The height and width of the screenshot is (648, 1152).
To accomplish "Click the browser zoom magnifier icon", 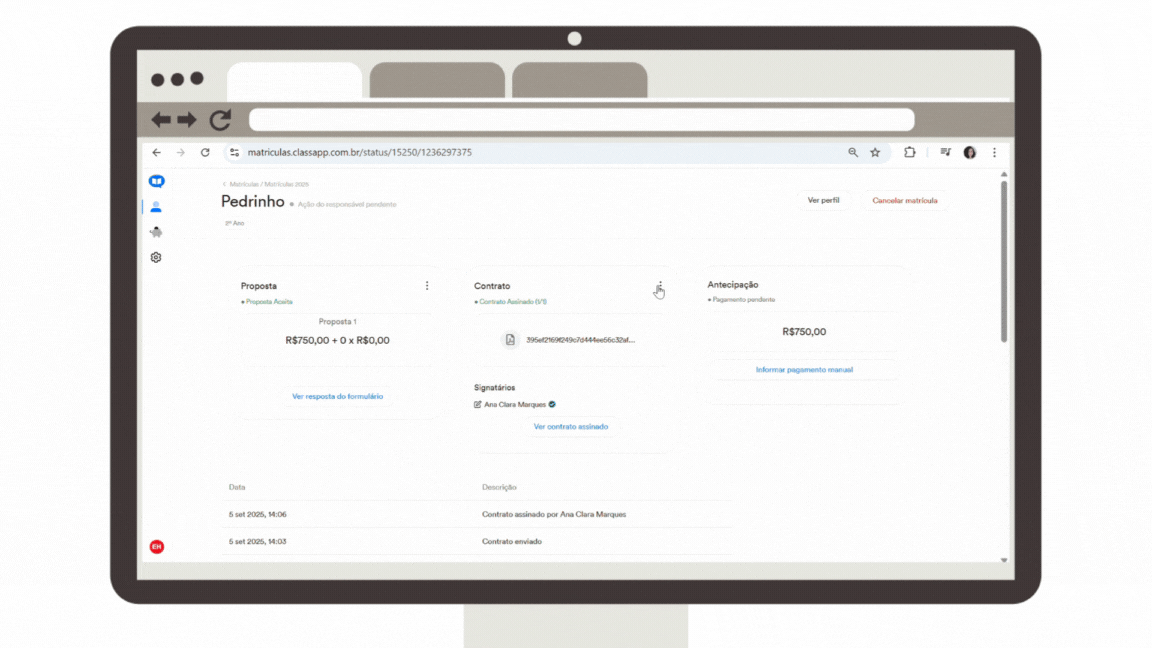I will point(853,153).
